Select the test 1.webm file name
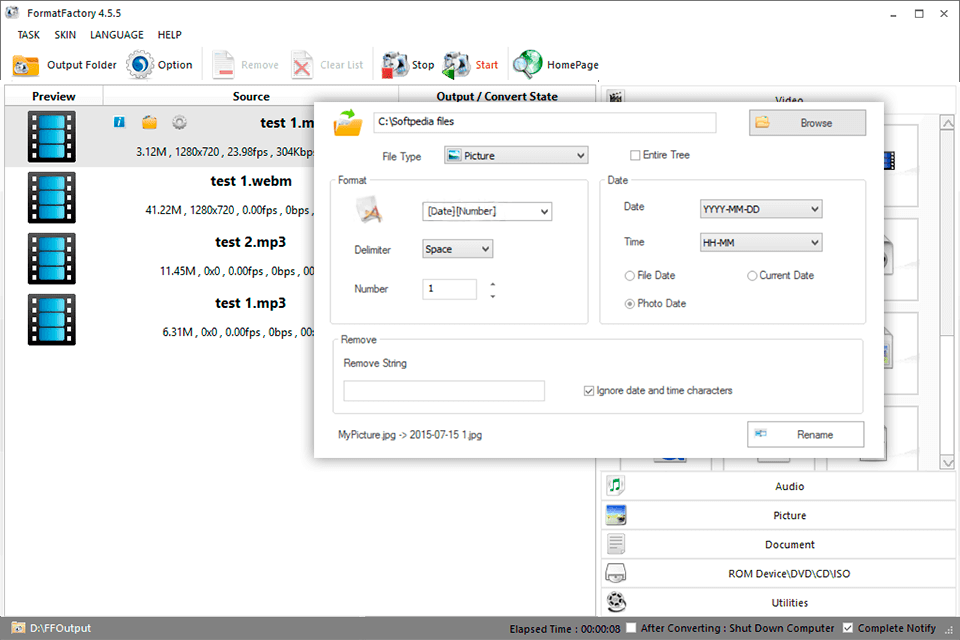 pyautogui.click(x=251, y=181)
